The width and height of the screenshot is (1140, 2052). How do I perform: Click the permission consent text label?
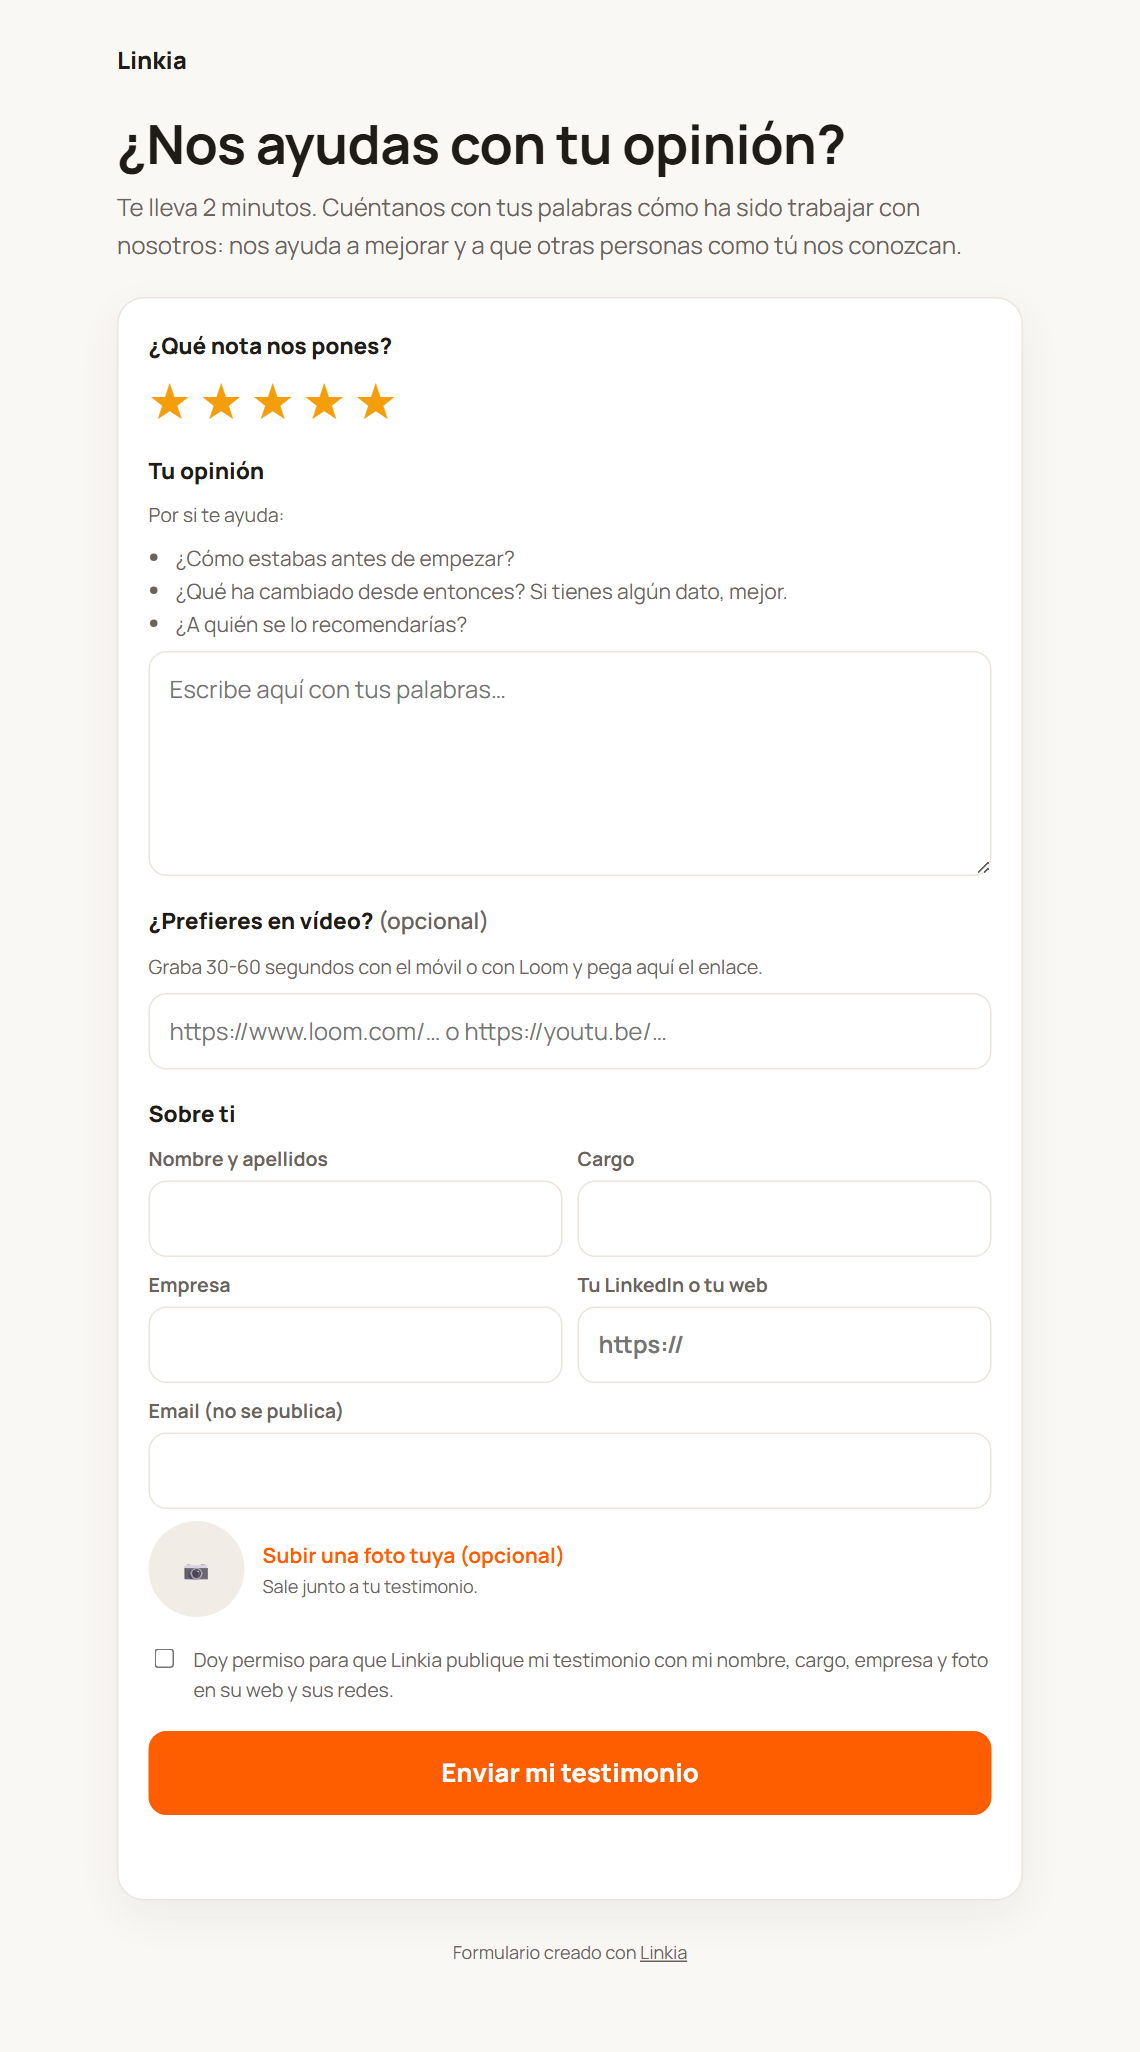pyautogui.click(x=591, y=1675)
